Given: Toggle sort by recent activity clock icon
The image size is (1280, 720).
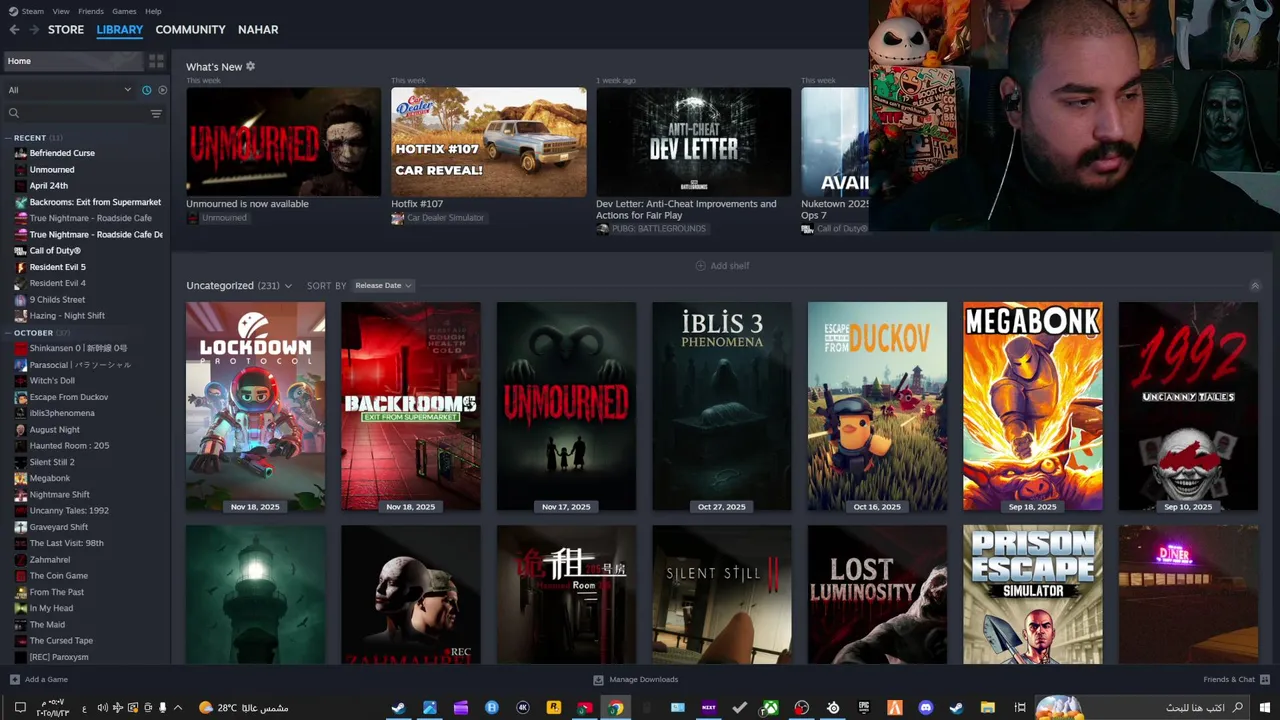Looking at the screenshot, I should point(146,90).
